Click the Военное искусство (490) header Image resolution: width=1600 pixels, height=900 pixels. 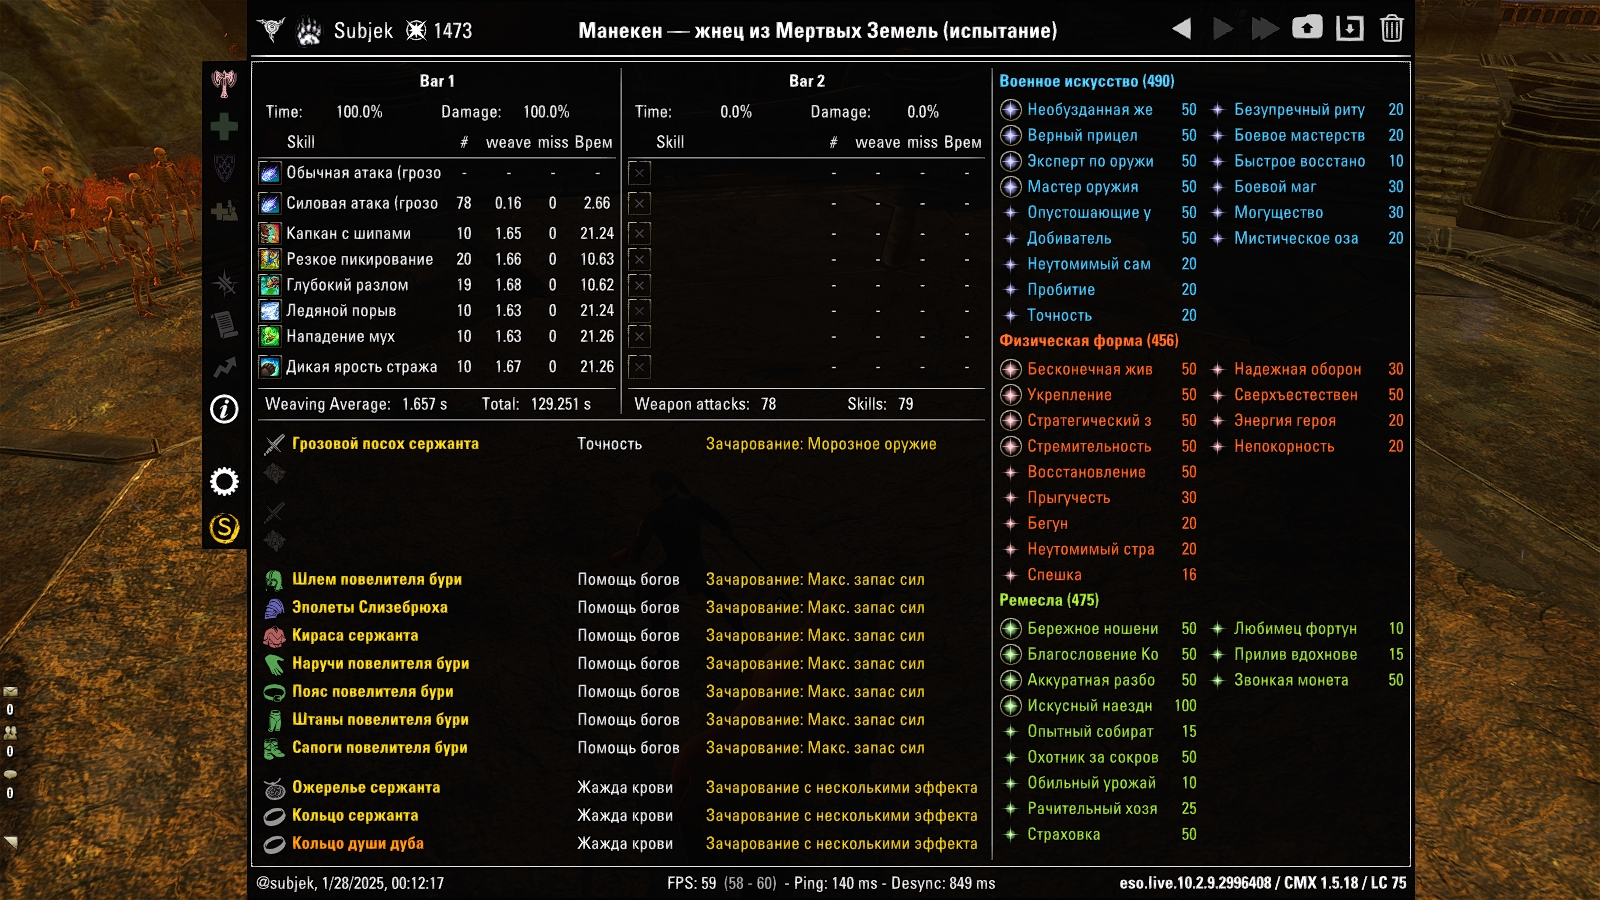pos(1087,81)
